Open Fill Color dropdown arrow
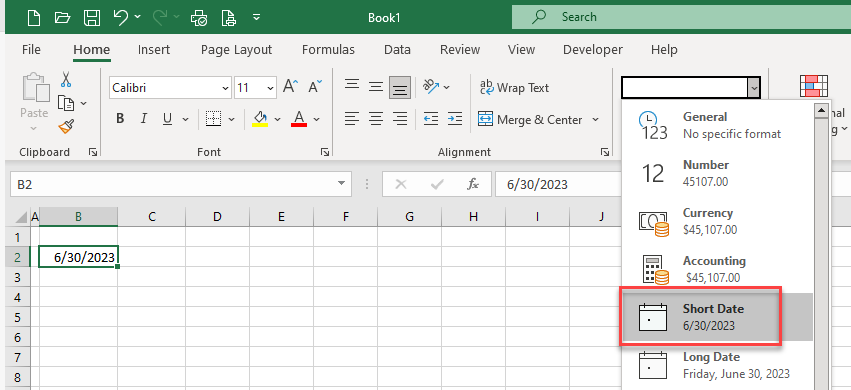 [277, 119]
